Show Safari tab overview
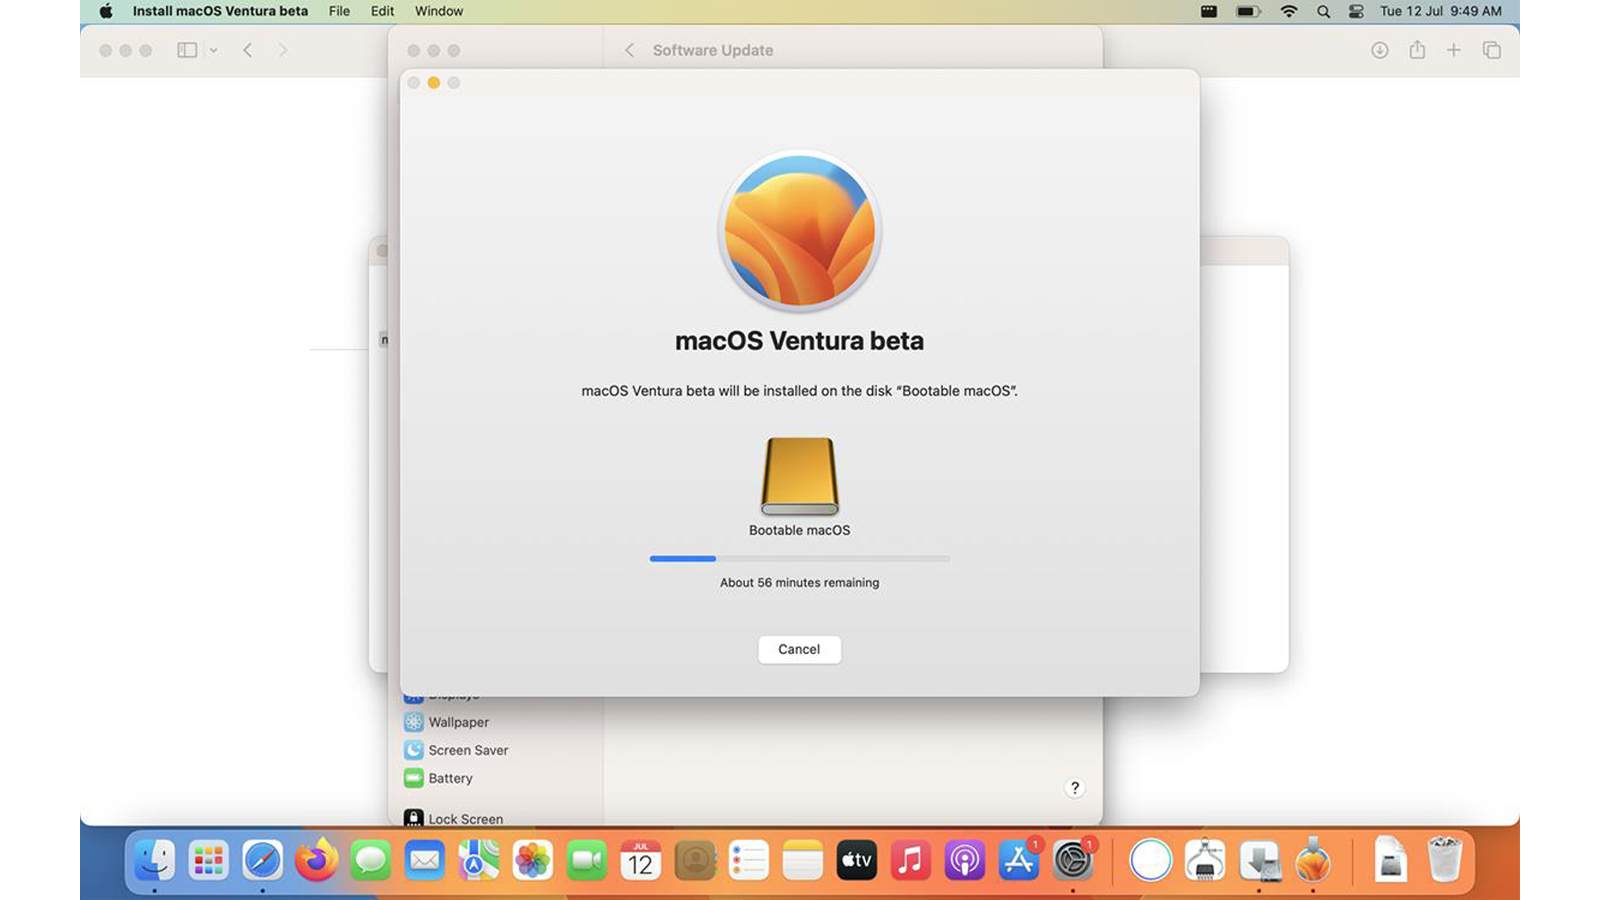1600x900 pixels. [x=1492, y=50]
